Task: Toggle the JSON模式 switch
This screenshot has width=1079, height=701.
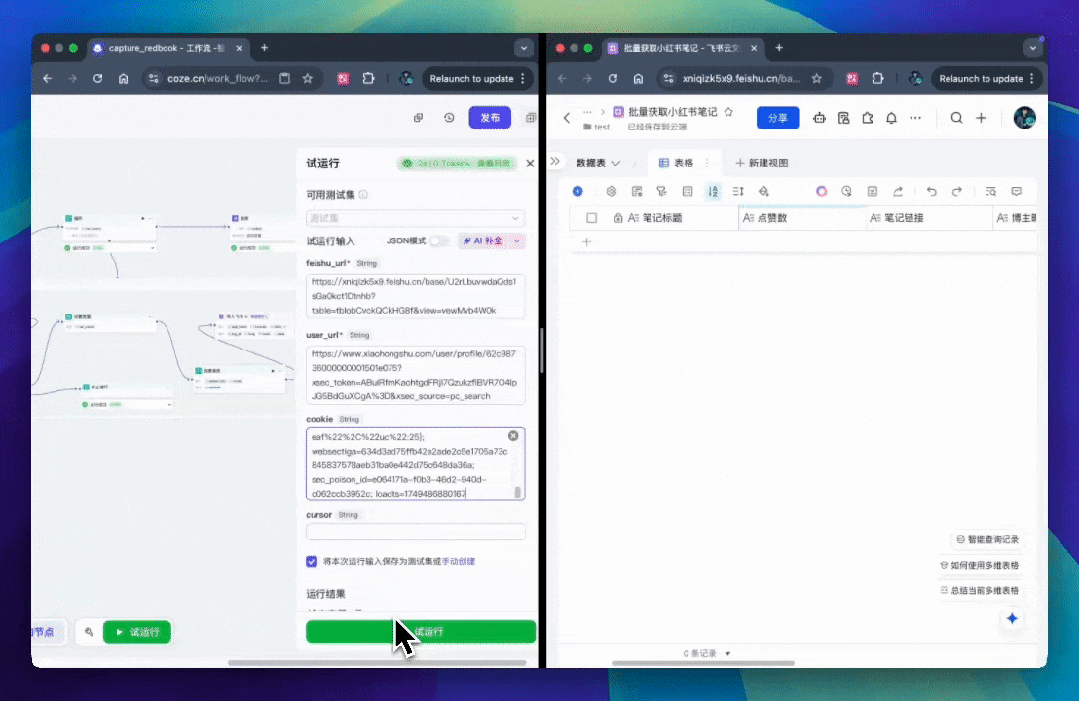Action: pyautogui.click(x=438, y=241)
